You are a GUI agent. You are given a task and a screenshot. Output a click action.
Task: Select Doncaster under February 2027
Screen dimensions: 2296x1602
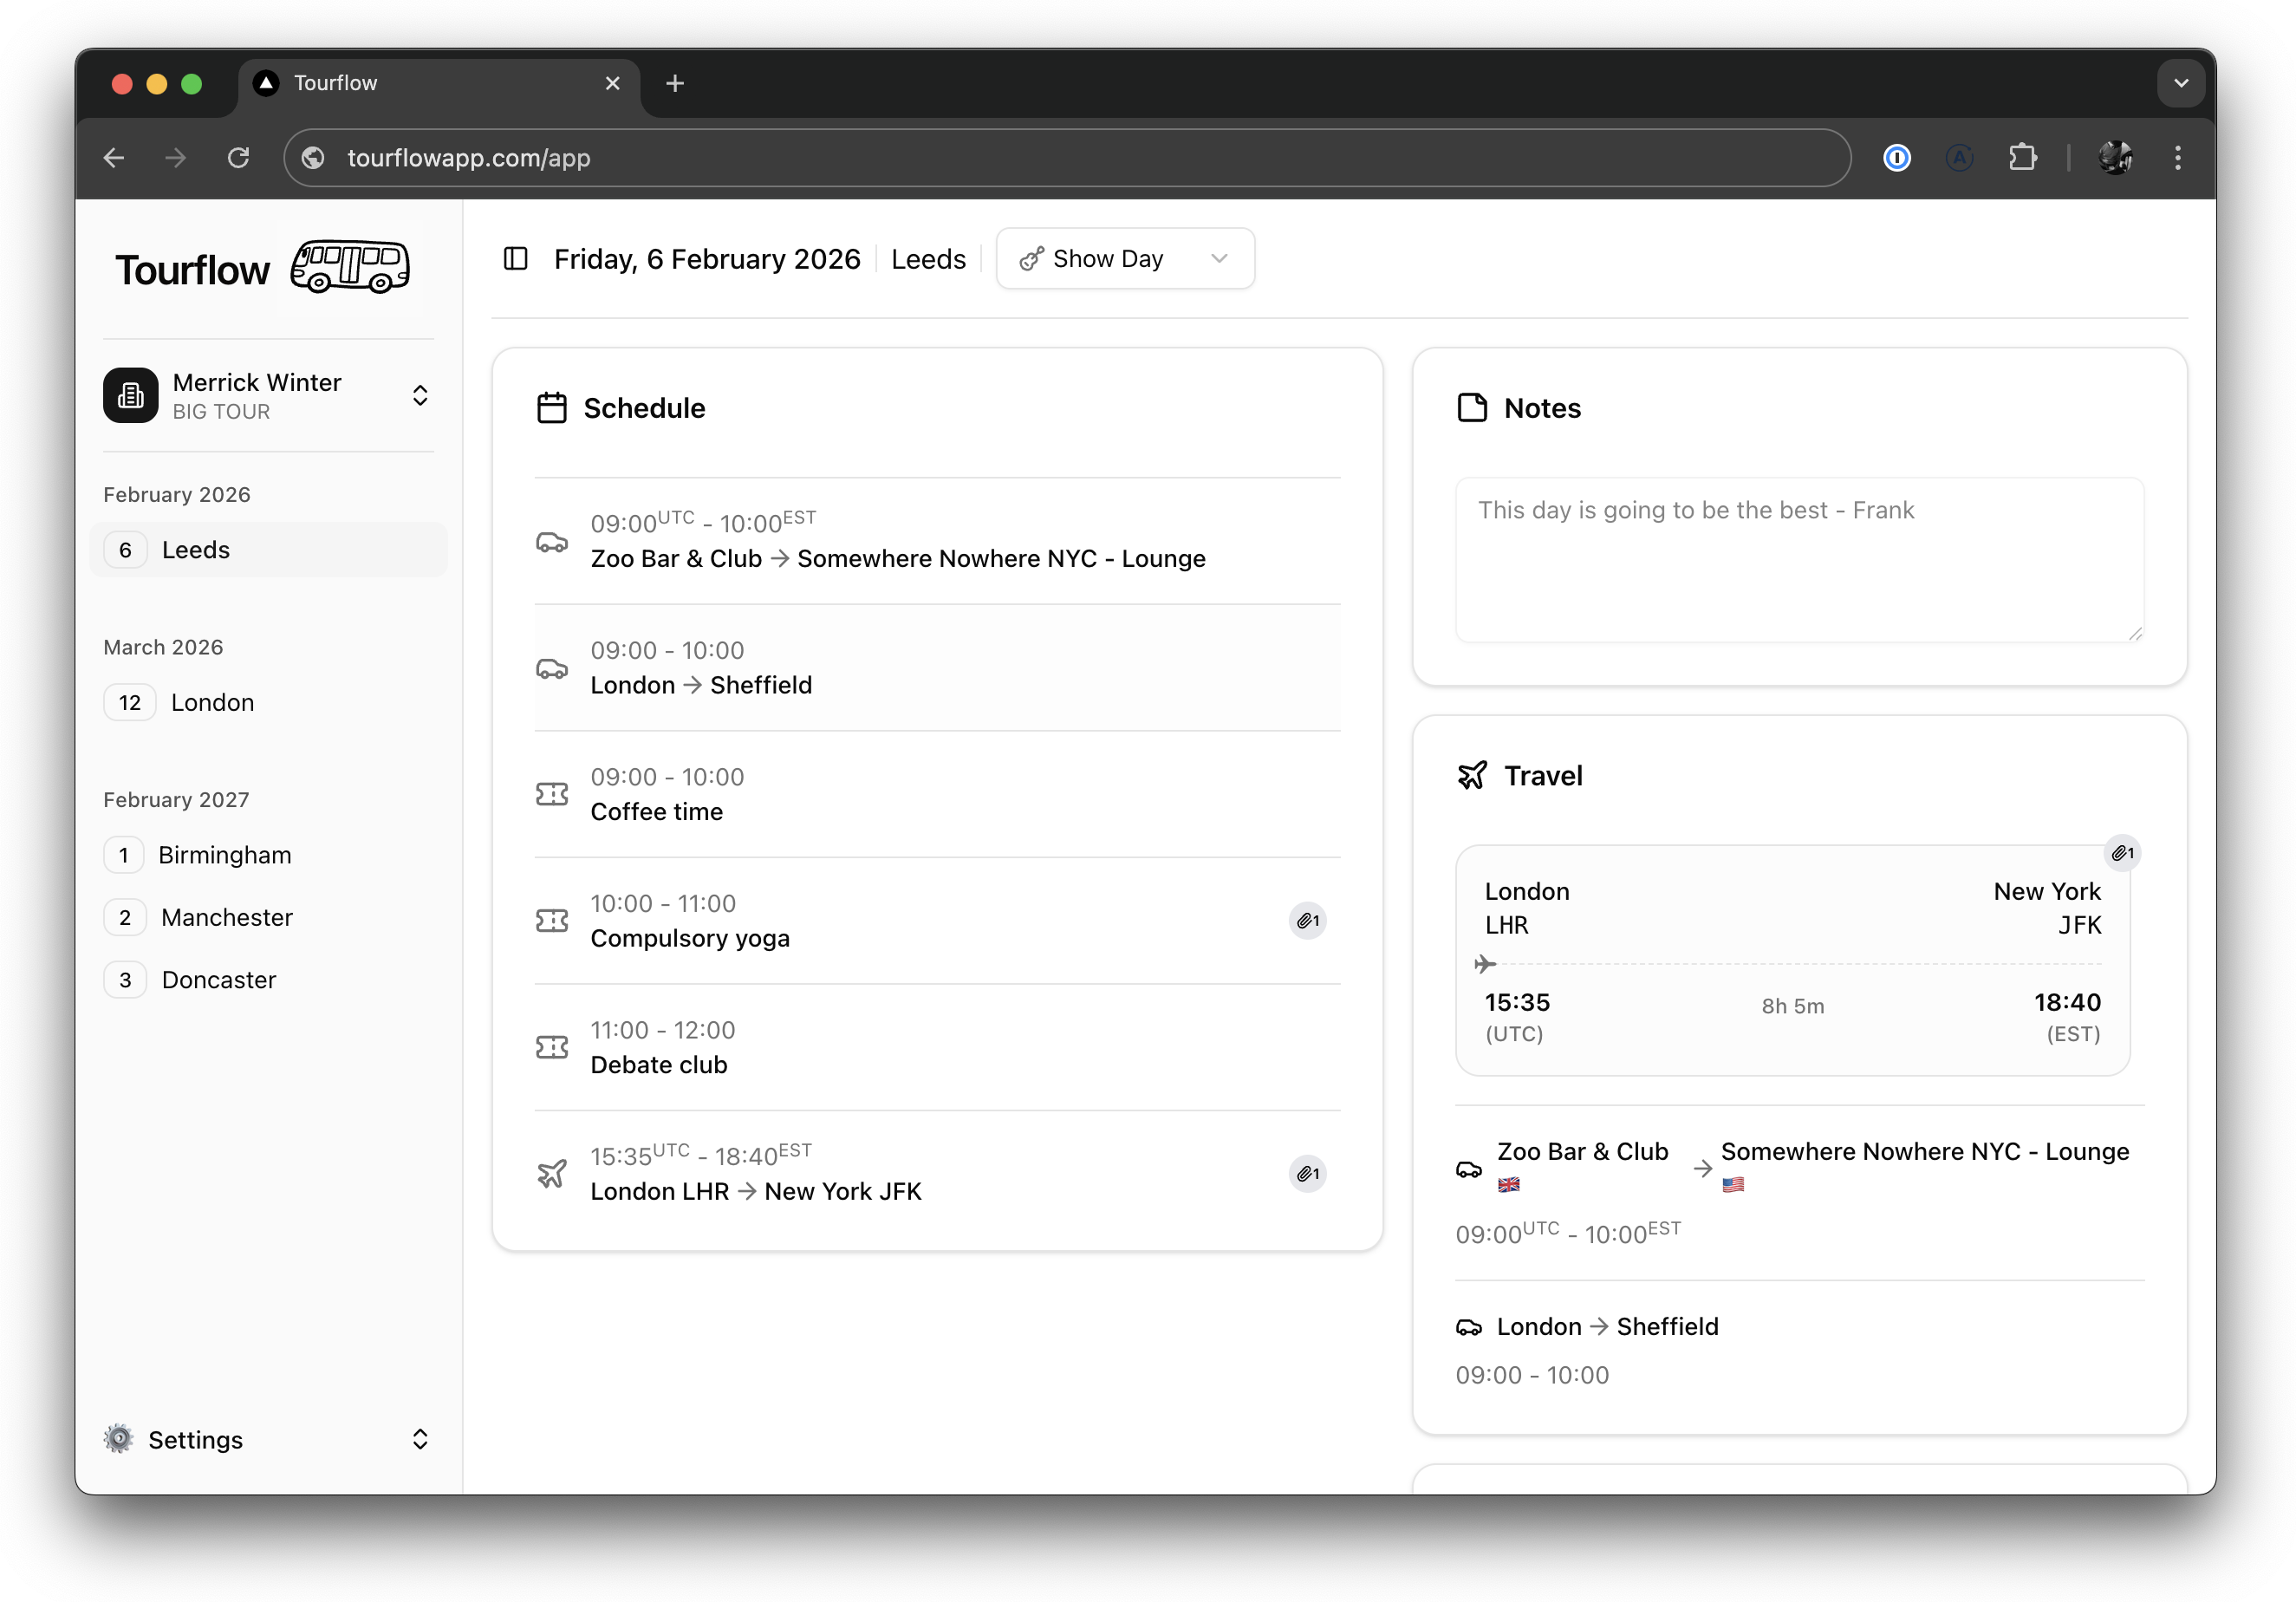pyautogui.click(x=218, y=979)
